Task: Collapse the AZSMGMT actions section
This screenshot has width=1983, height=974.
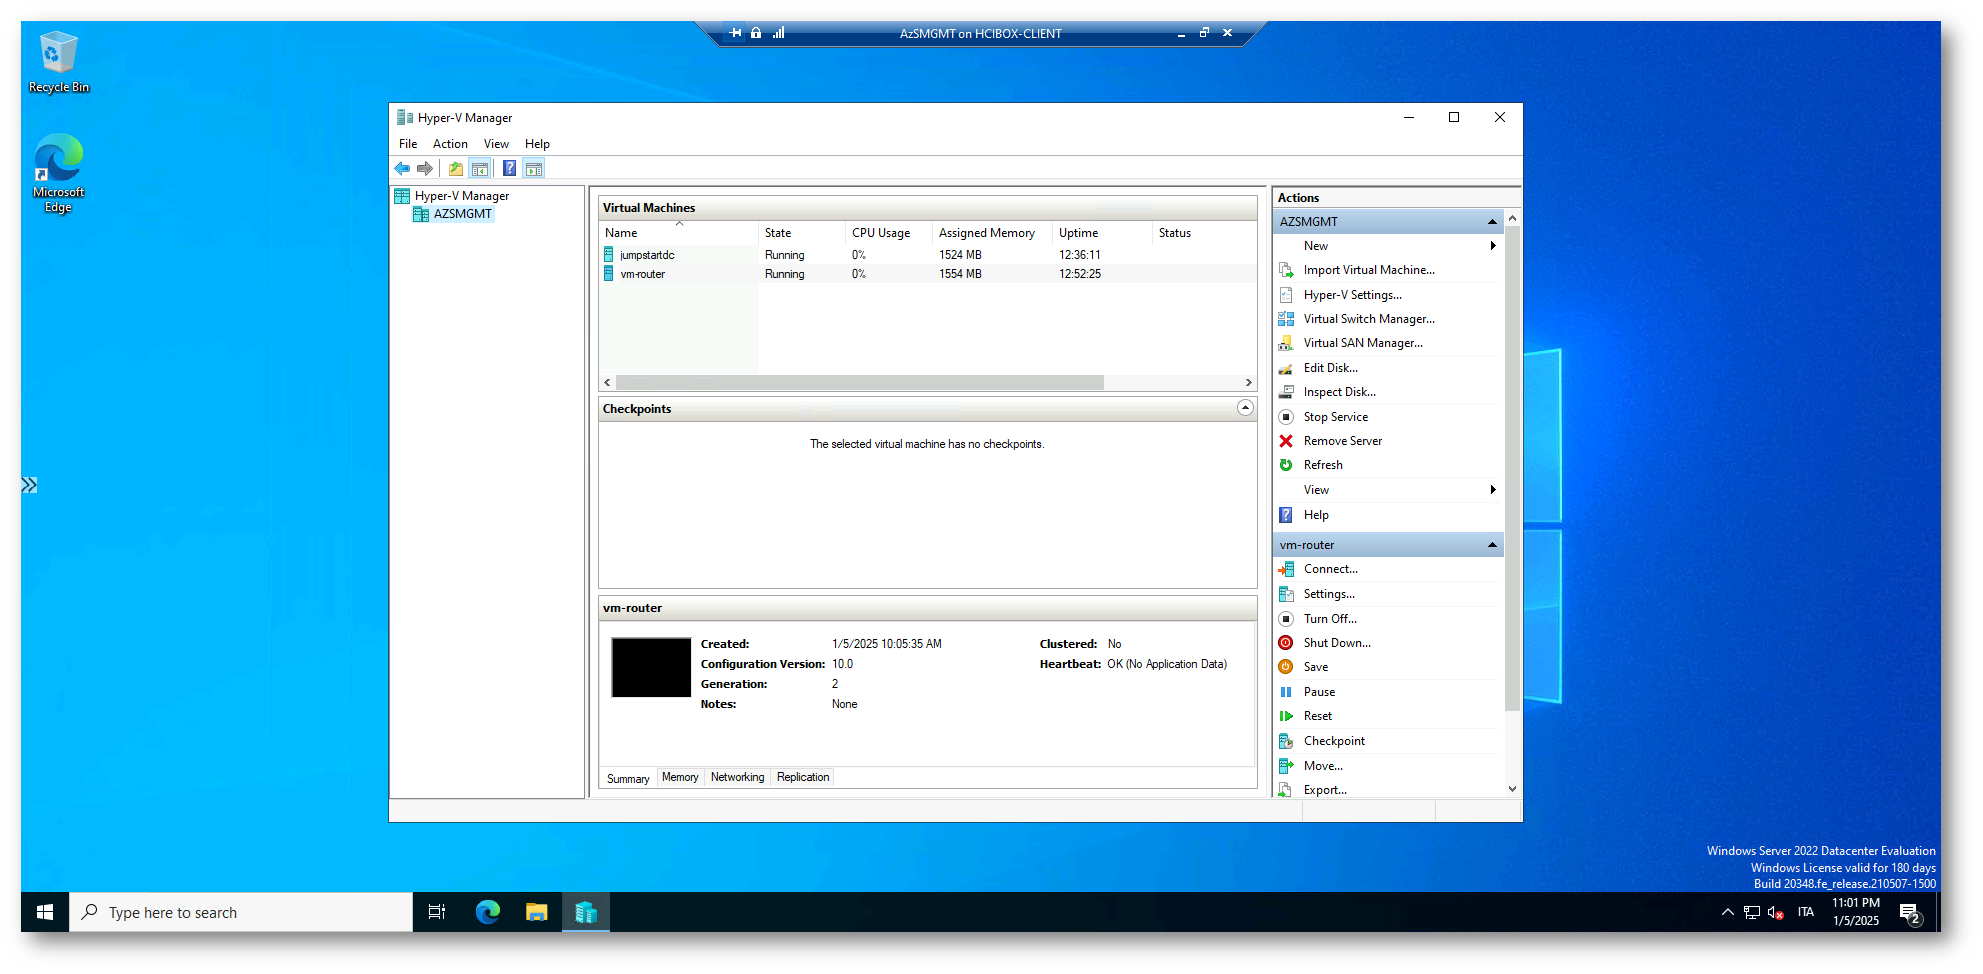Action: 1492,222
